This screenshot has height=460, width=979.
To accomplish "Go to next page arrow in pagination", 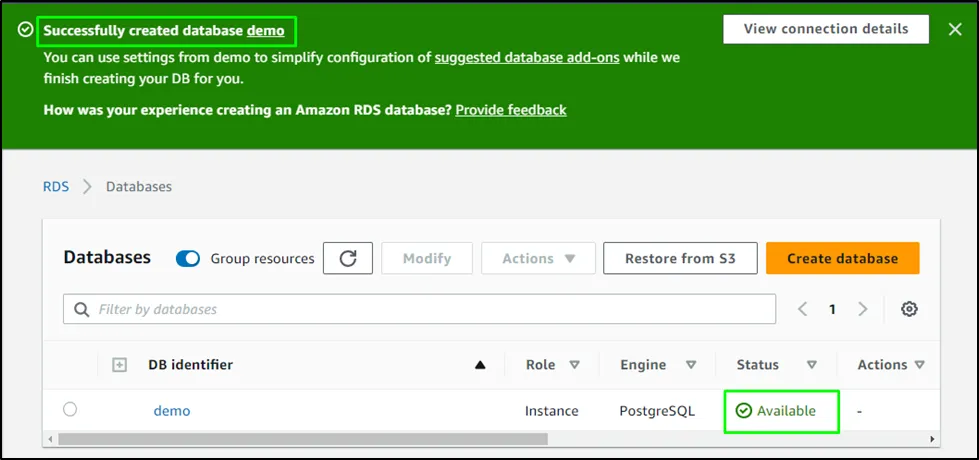I will [862, 309].
